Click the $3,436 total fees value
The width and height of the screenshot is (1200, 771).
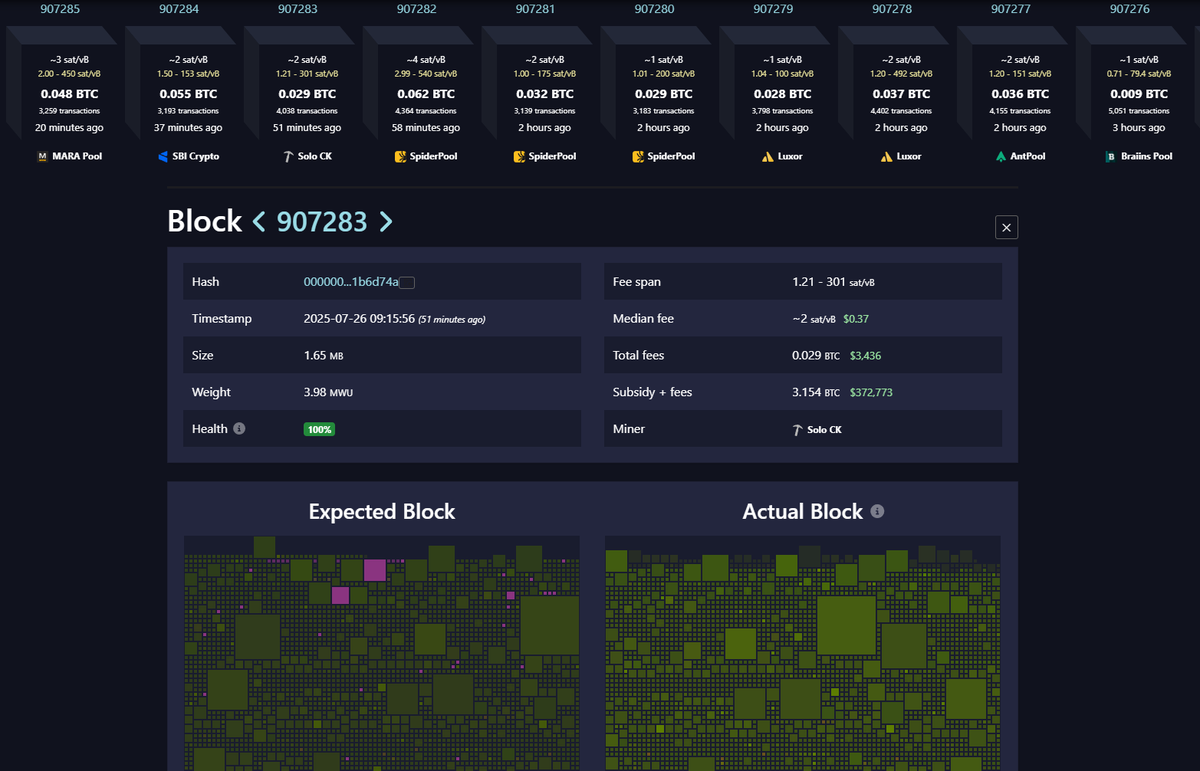pos(865,355)
